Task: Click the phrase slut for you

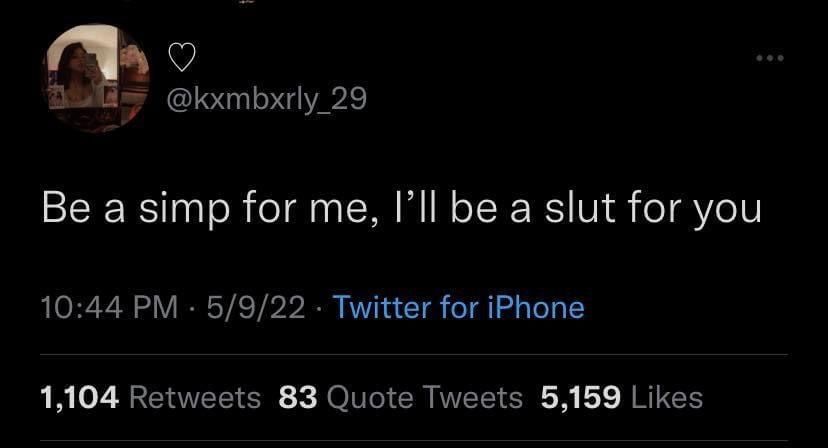Action: point(653,209)
